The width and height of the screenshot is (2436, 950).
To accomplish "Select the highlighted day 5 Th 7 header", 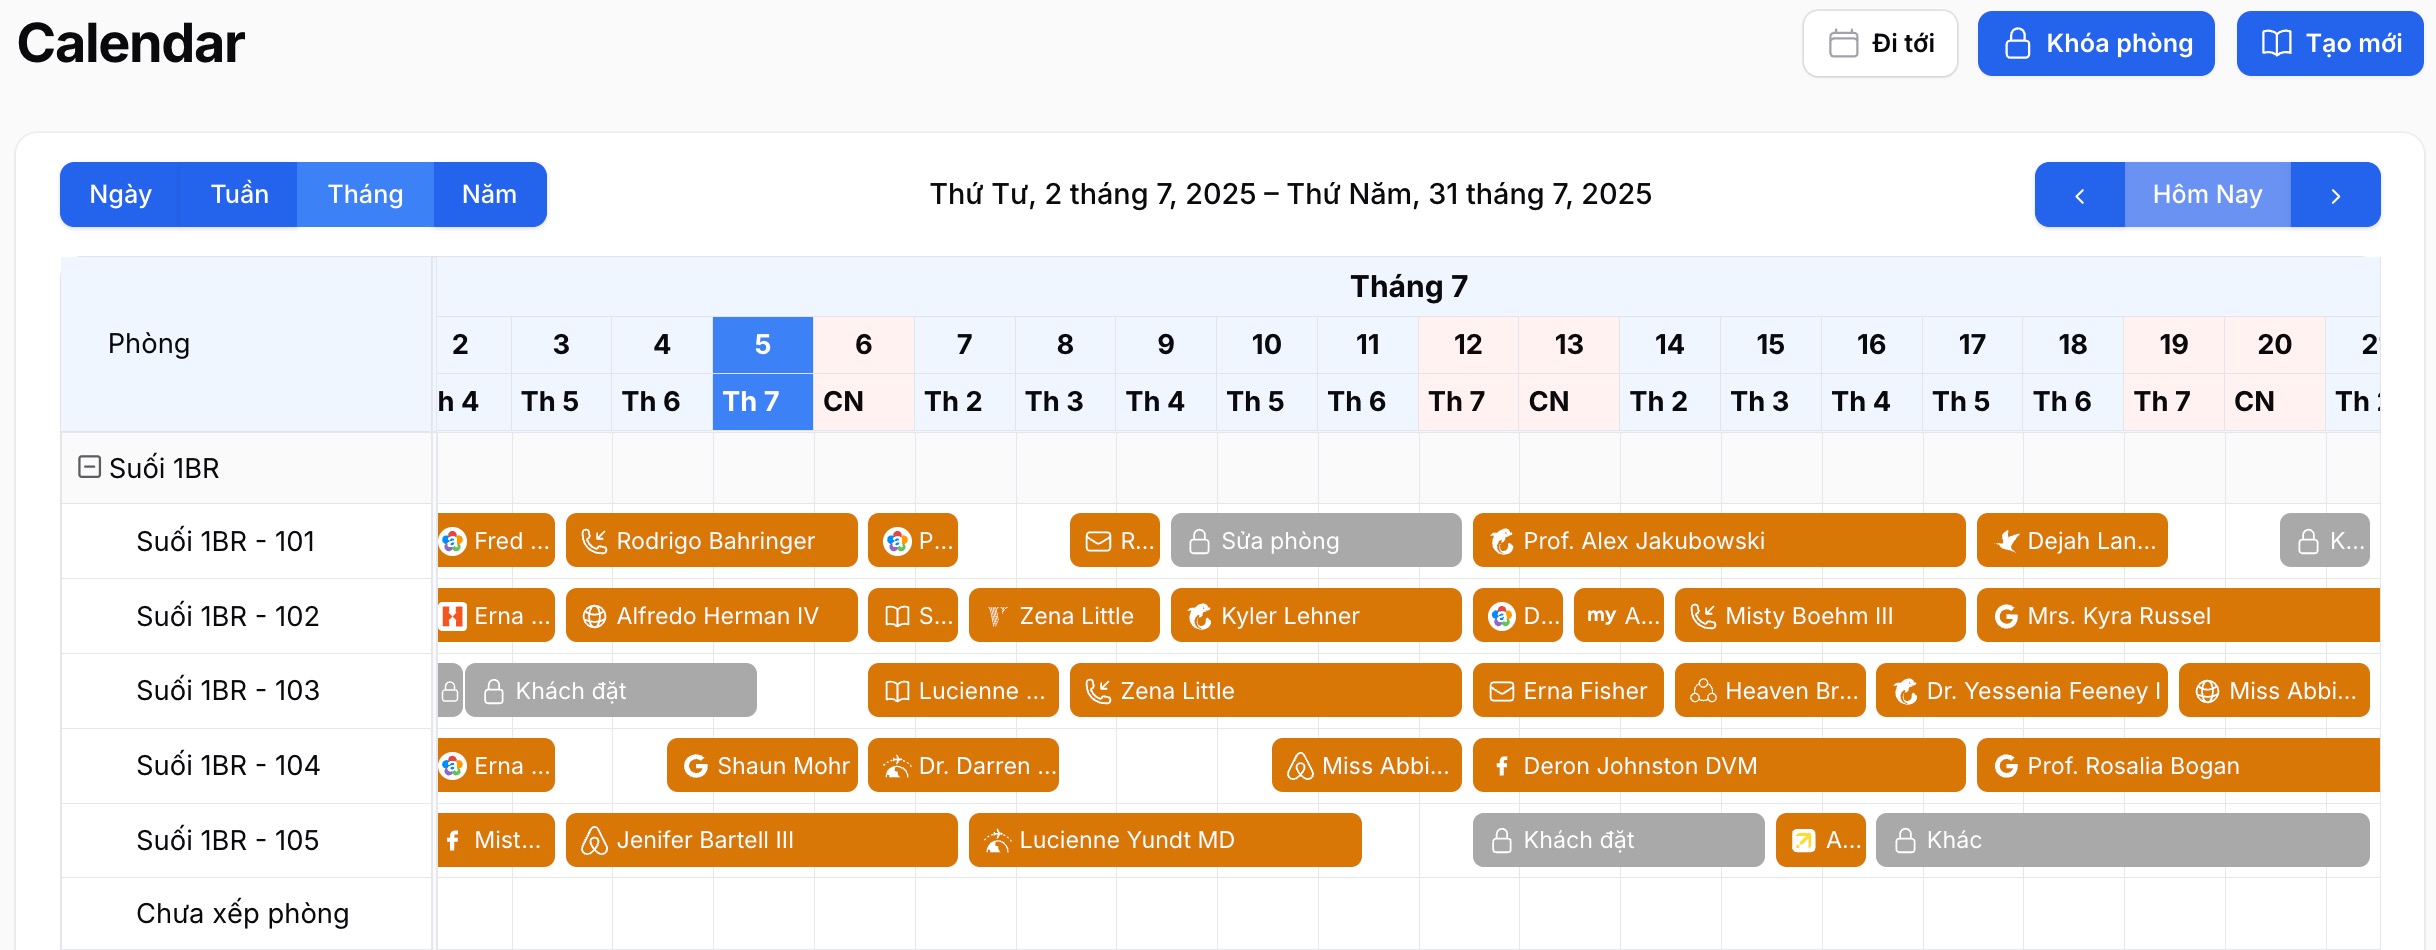I will tap(762, 373).
